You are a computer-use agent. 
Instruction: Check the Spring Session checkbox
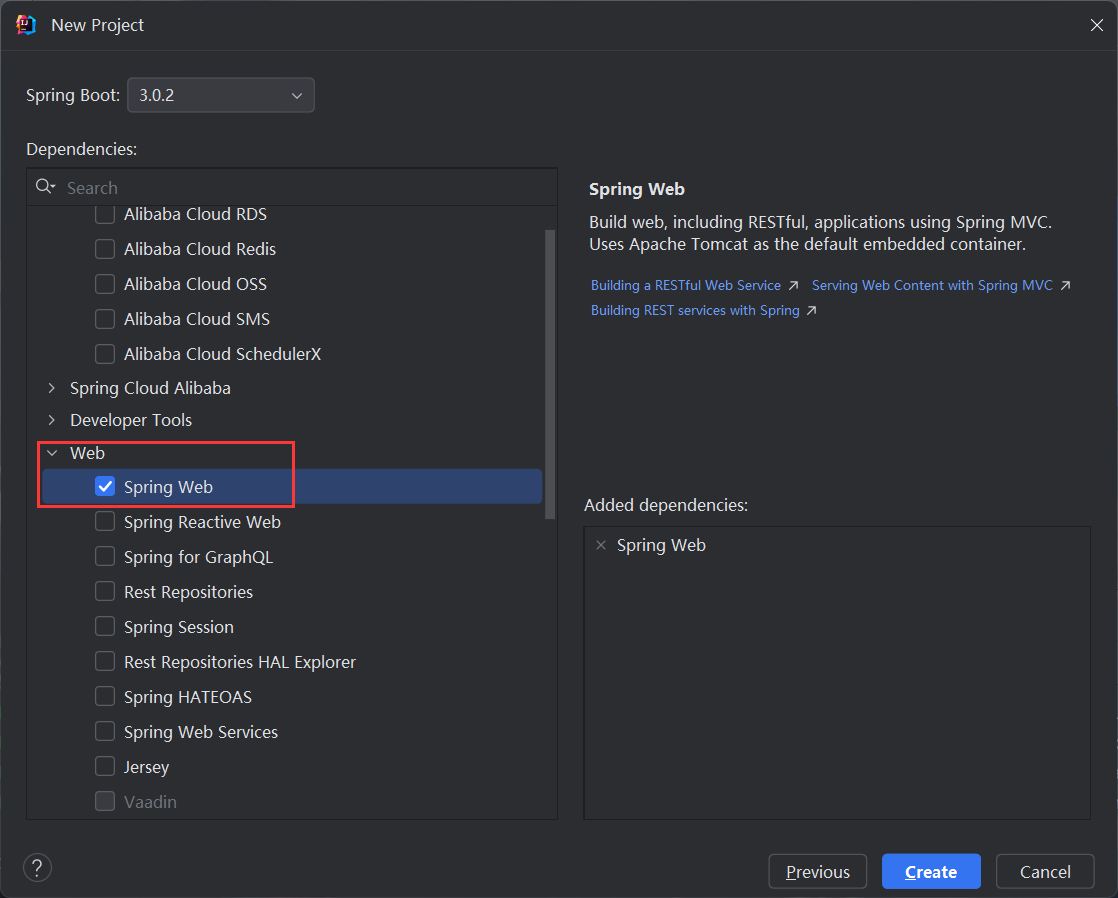pos(105,627)
